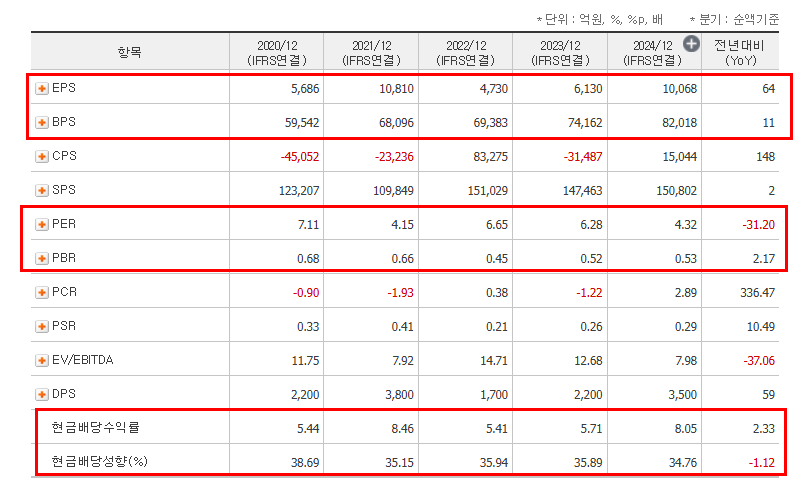Click the DPS row label
The width and height of the screenshot is (793, 486).
coord(64,393)
